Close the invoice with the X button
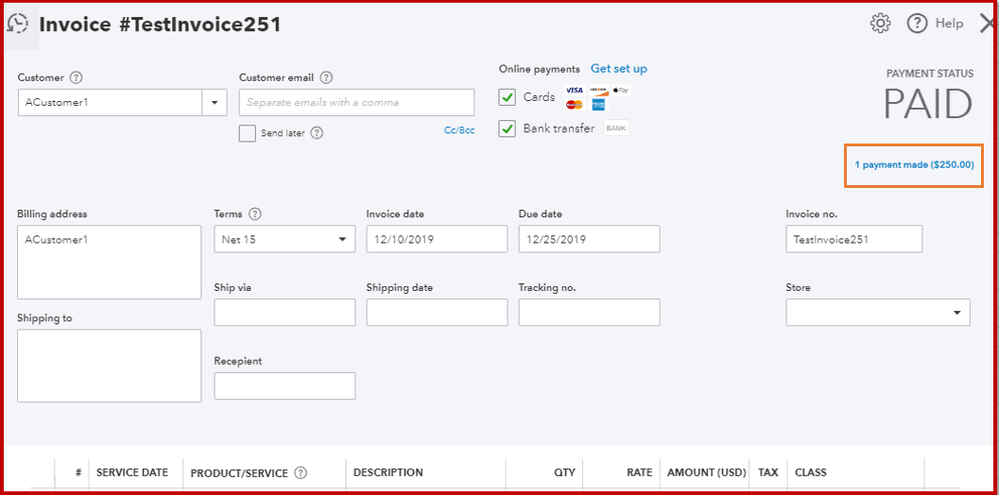Viewport: 999px width, 495px height. point(987,24)
